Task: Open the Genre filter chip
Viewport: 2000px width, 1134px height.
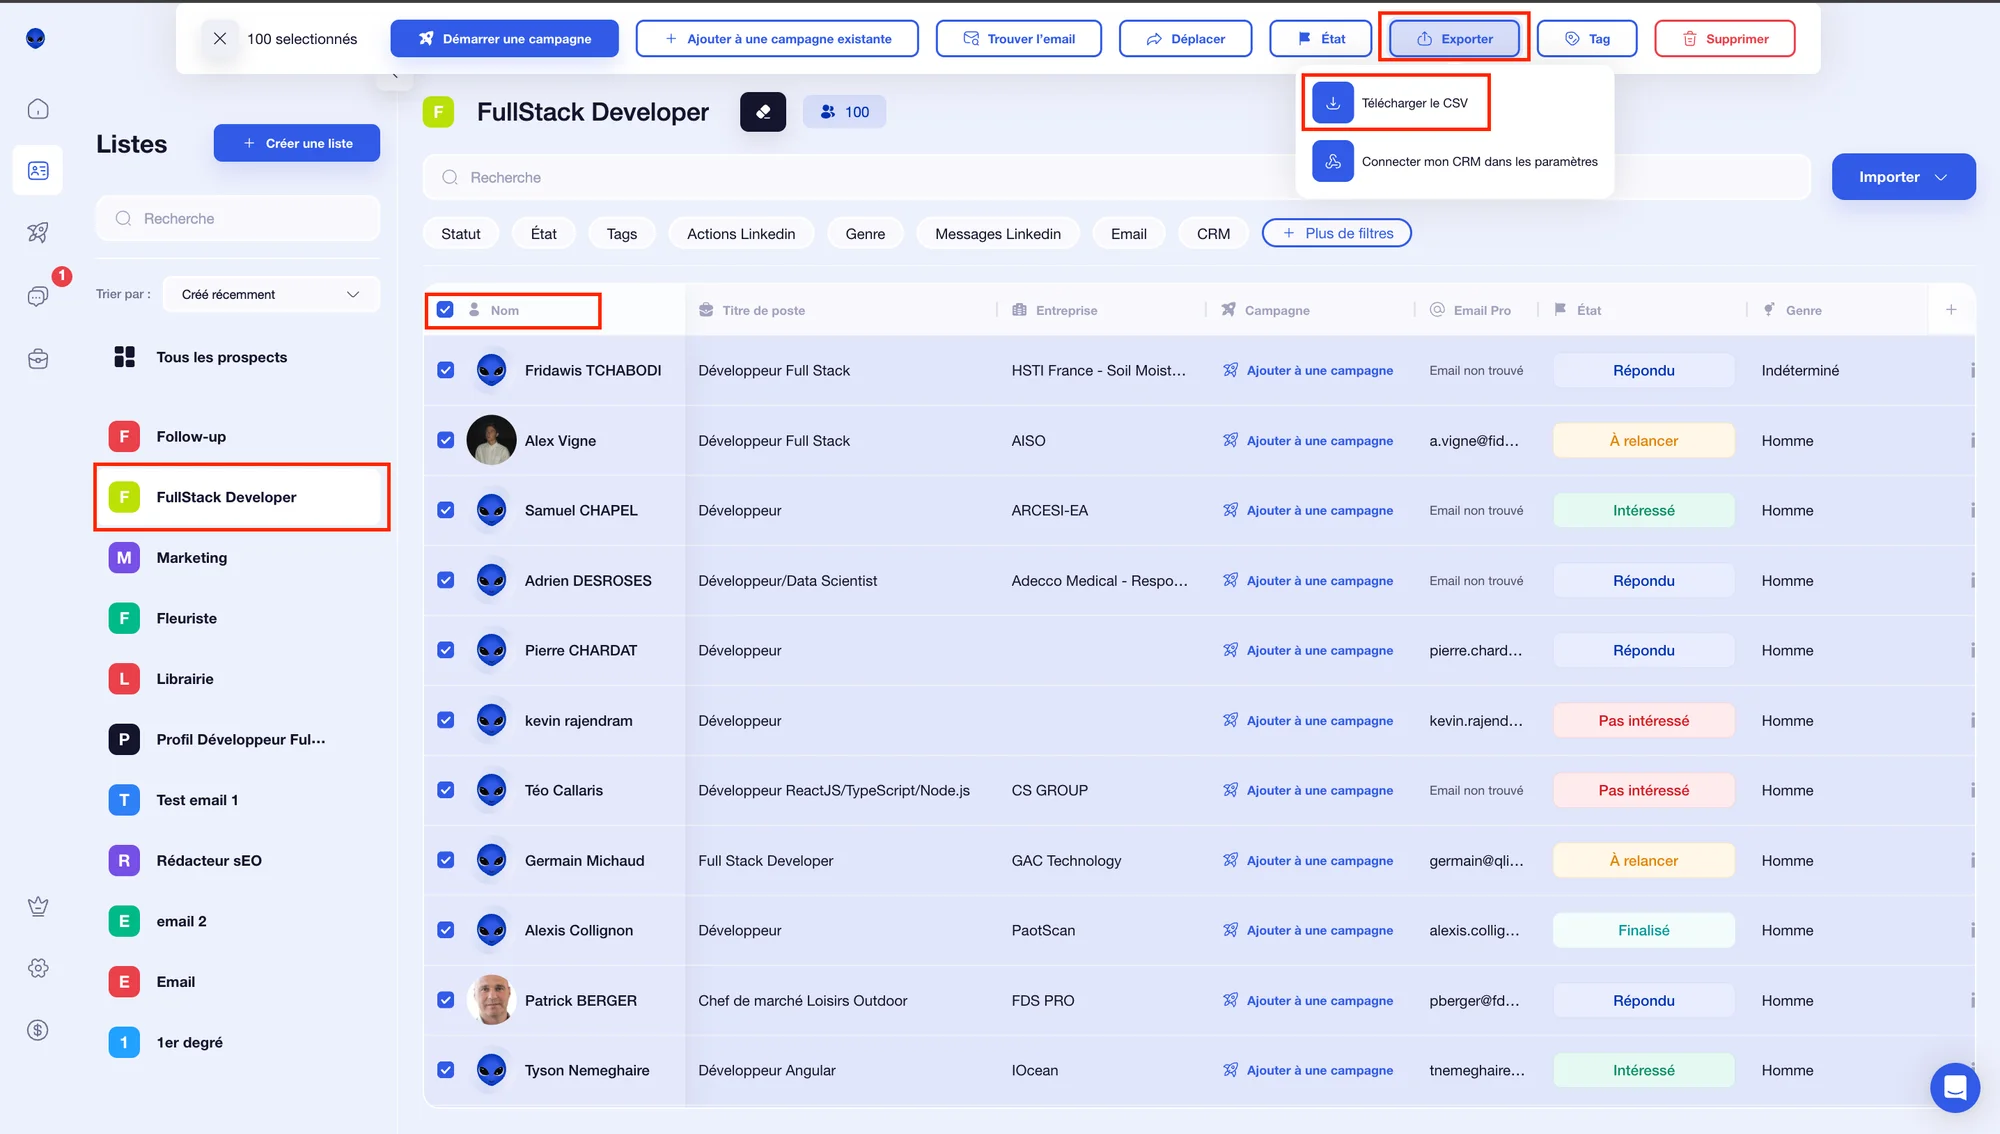Action: [865, 233]
